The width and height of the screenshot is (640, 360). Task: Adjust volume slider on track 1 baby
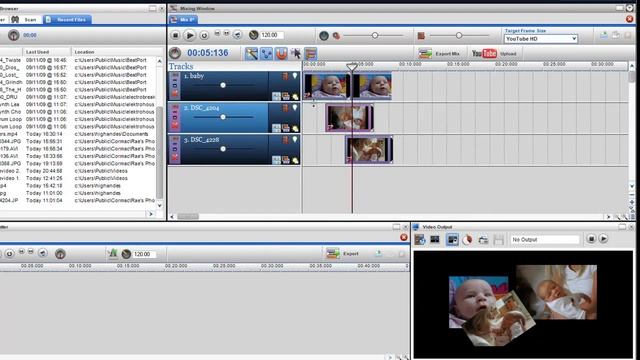[x=223, y=85]
